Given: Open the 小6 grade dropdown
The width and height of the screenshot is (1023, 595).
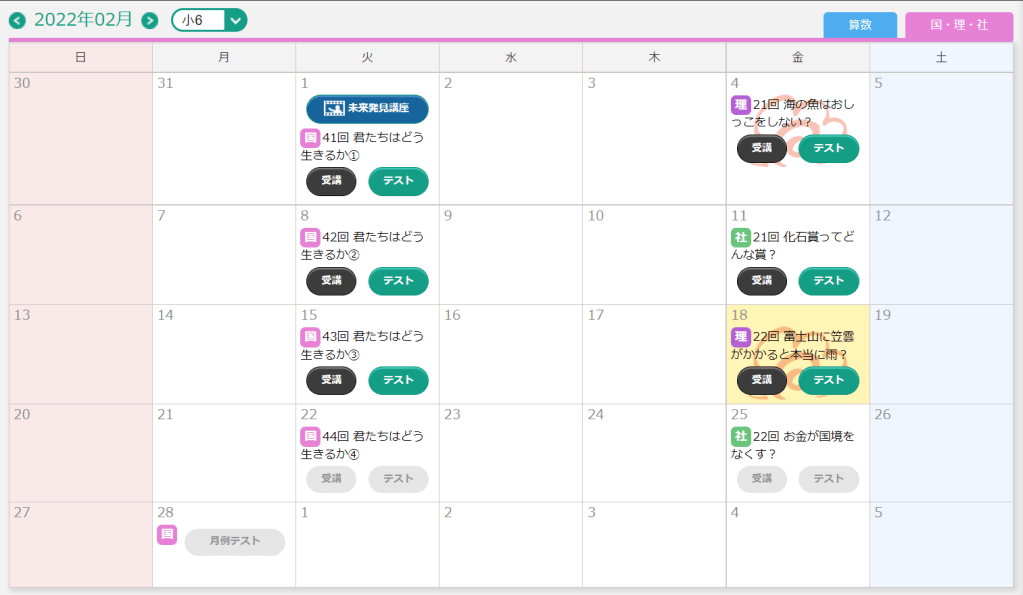Looking at the screenshot, I should (209, 20).
